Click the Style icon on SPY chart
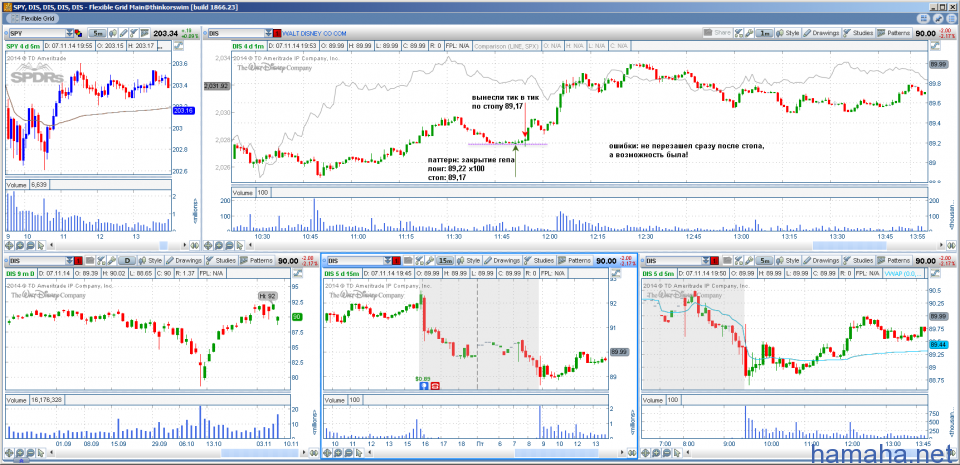960x465 pixels. [113, 33]
